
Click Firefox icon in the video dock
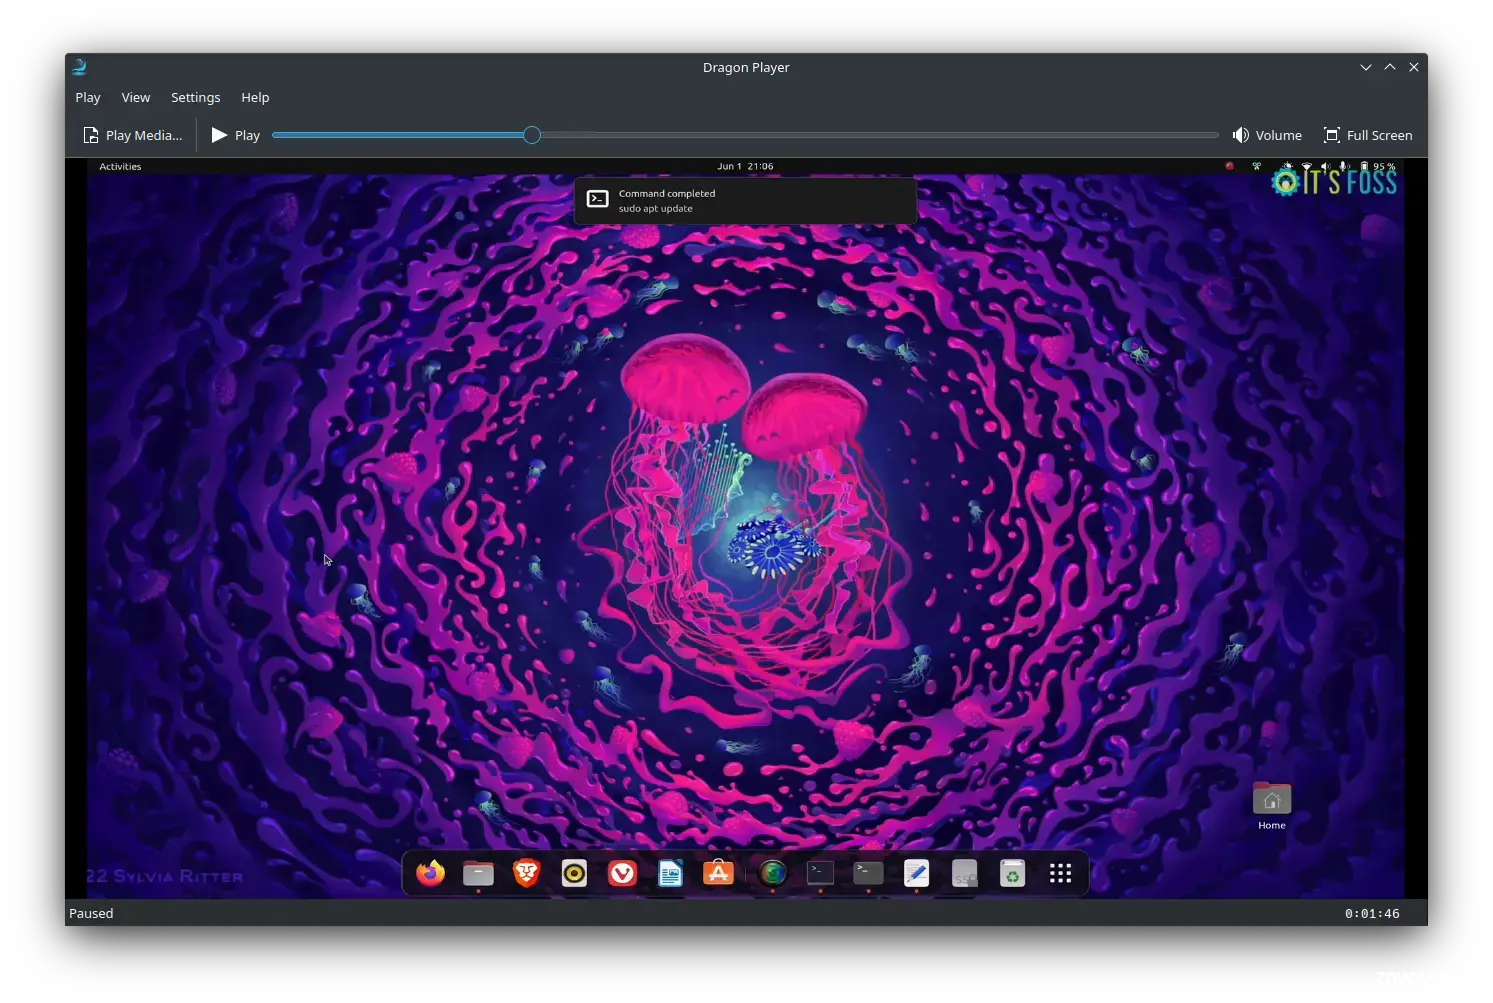coord(430,873)
